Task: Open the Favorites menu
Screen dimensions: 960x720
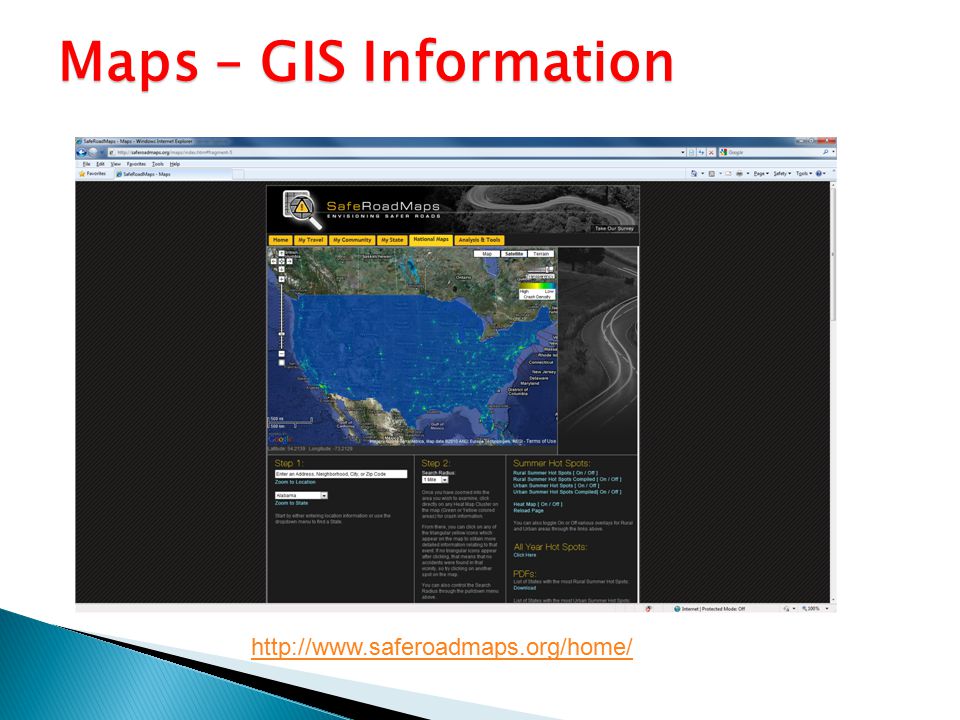Action: [x=136, y=164]
